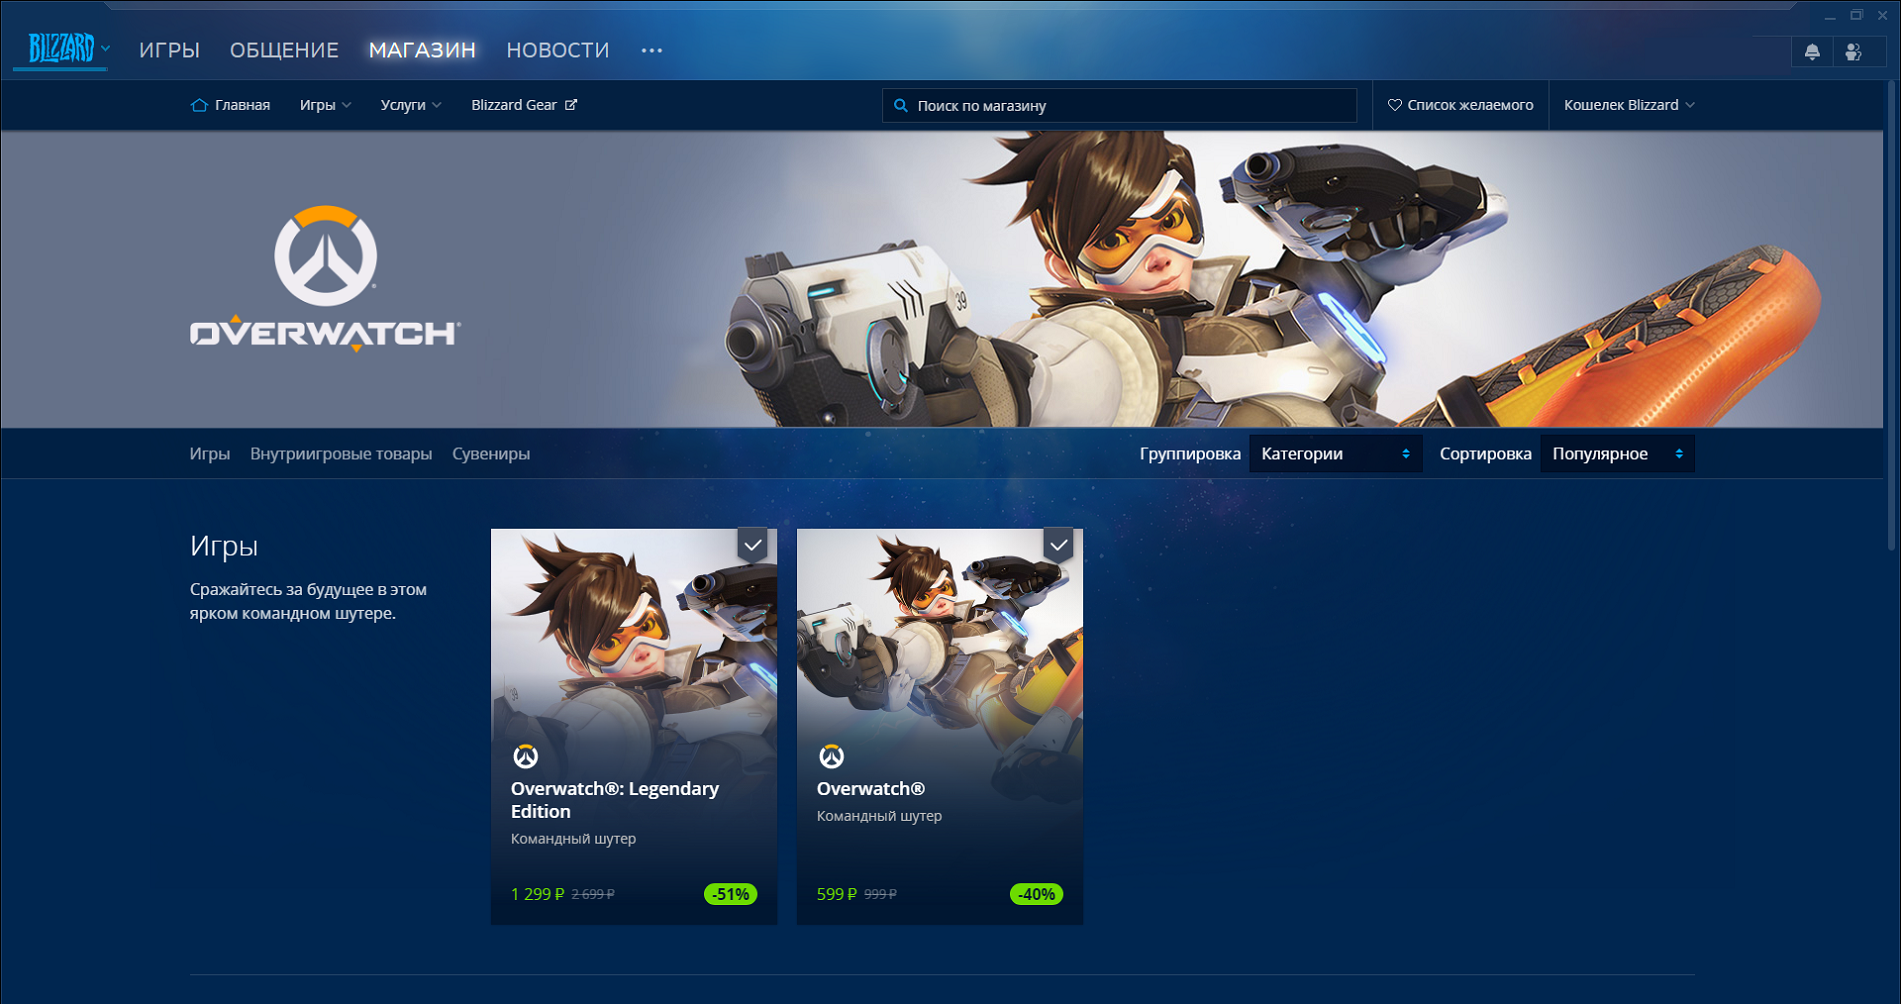The image size is (1901, 1004).
Task: Click the Overwatch logo in the banner
Action: (325, 279)
